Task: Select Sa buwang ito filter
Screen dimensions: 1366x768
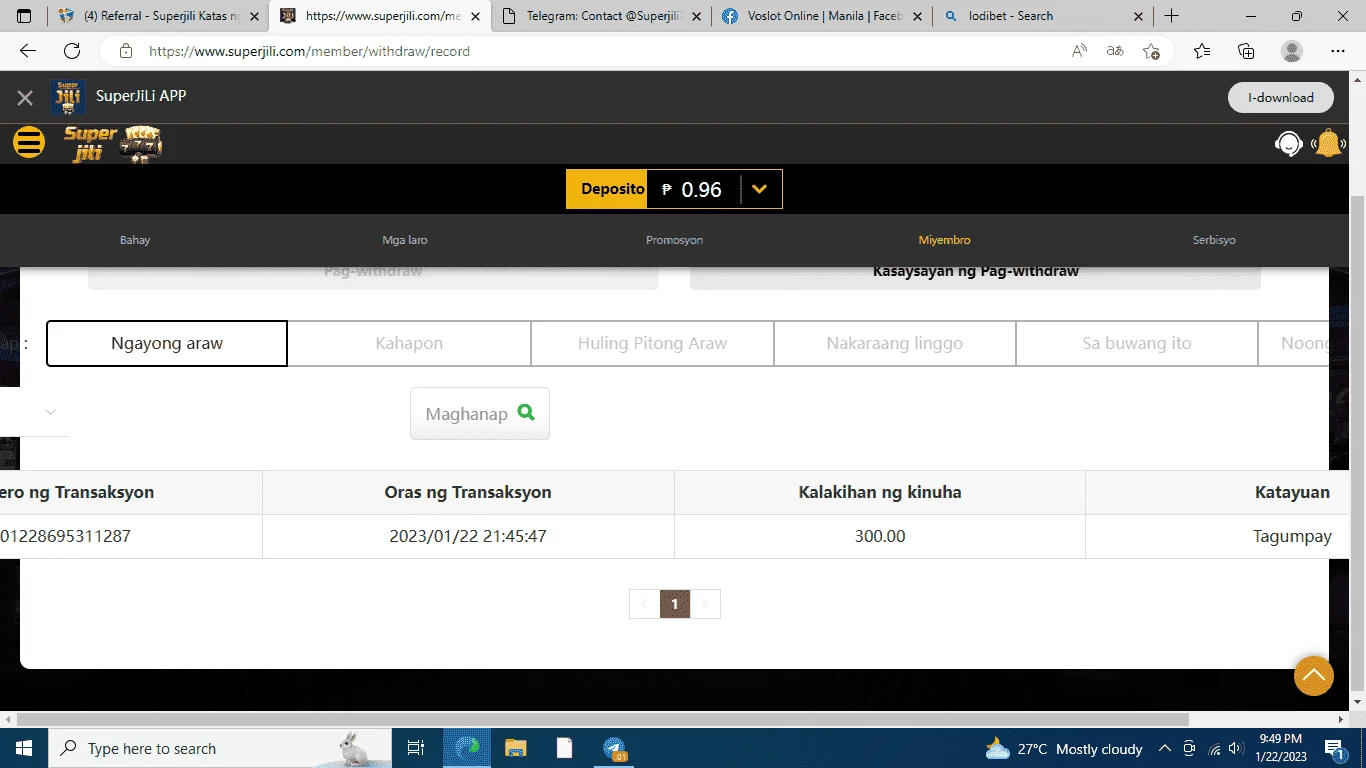Action: pyautogui.click(x=1137, y=343)
